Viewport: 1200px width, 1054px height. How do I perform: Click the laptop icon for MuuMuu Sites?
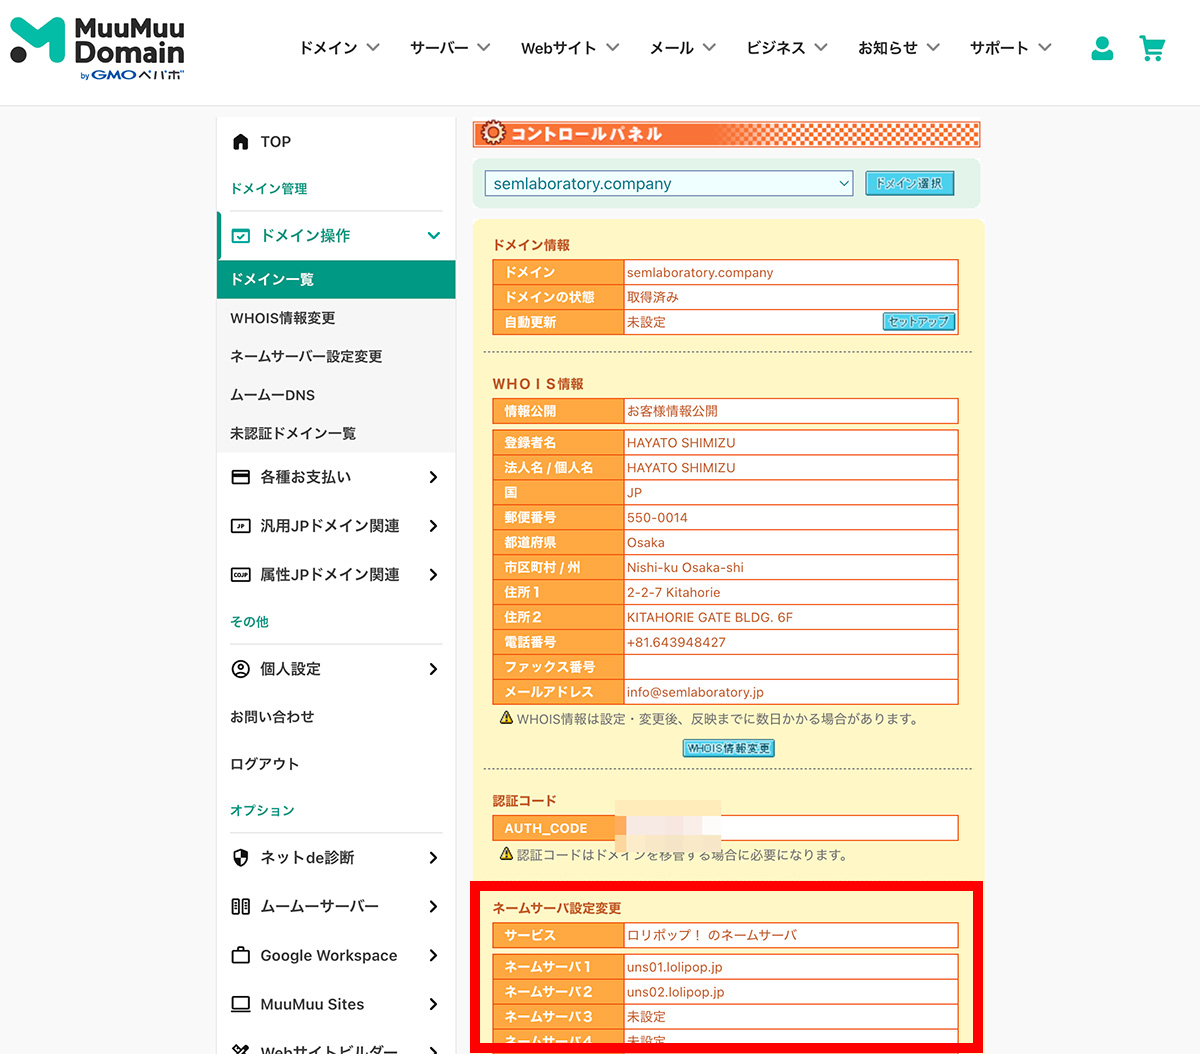coord(240,1004)
